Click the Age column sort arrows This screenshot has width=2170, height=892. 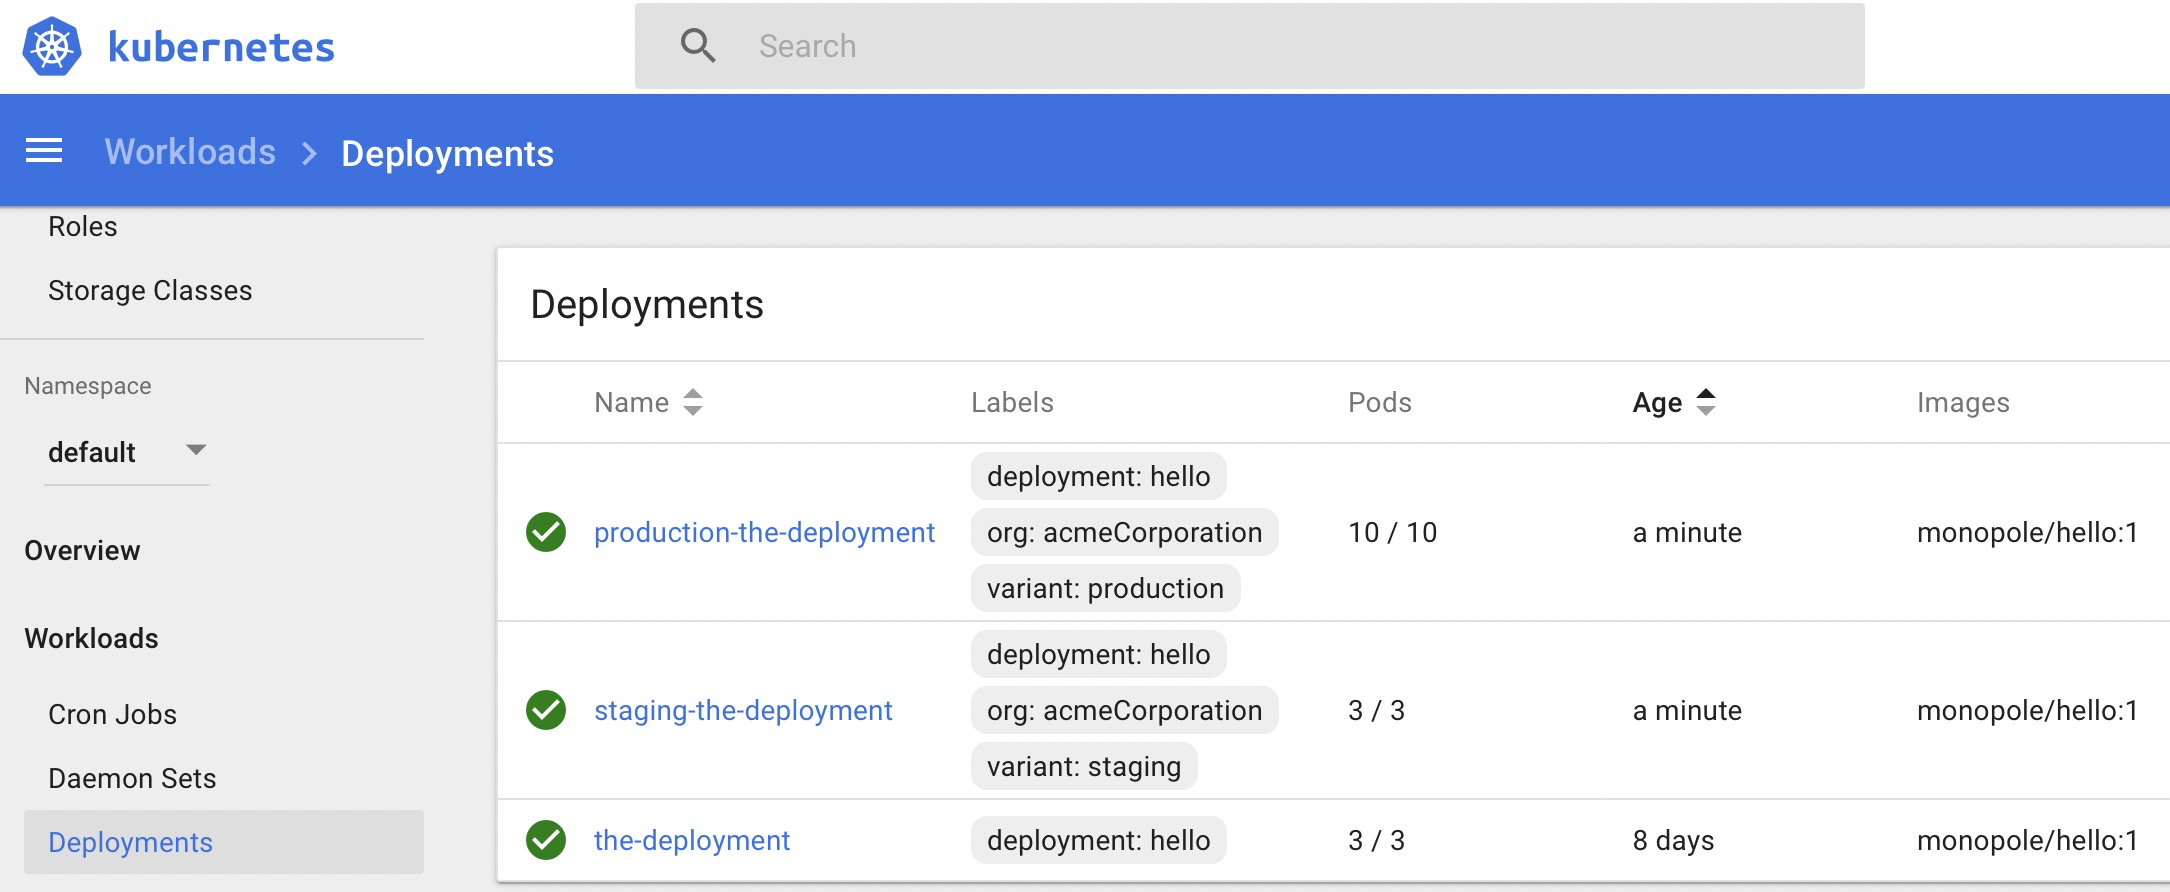[x=1706, y=402]
